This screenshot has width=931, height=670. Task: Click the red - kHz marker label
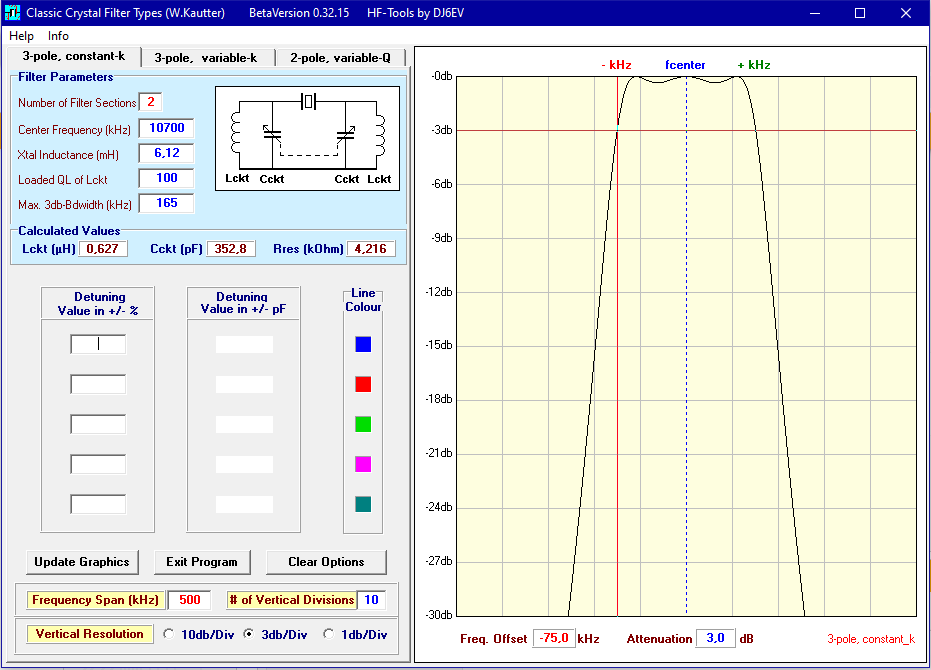point(616,65)
